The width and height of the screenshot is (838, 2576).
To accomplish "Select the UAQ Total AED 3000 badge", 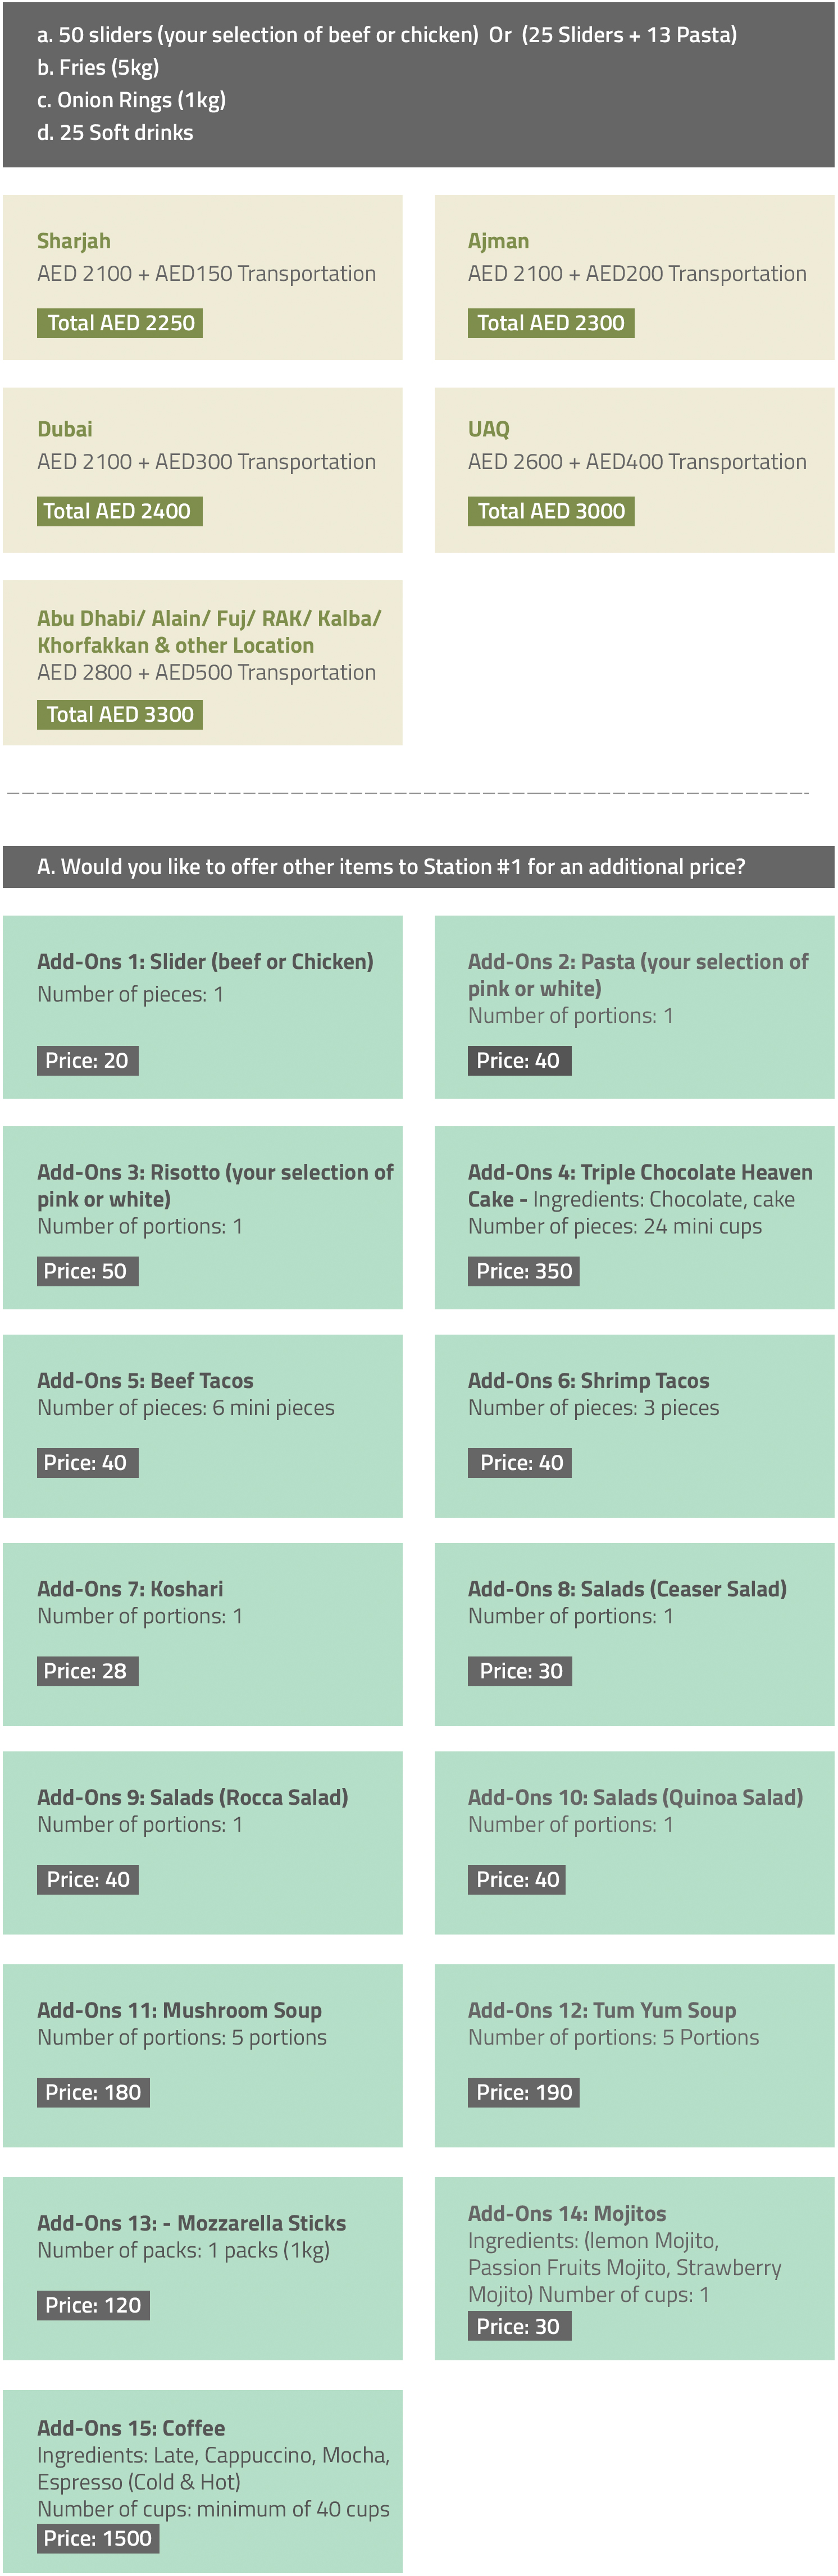I will (550, 511).
